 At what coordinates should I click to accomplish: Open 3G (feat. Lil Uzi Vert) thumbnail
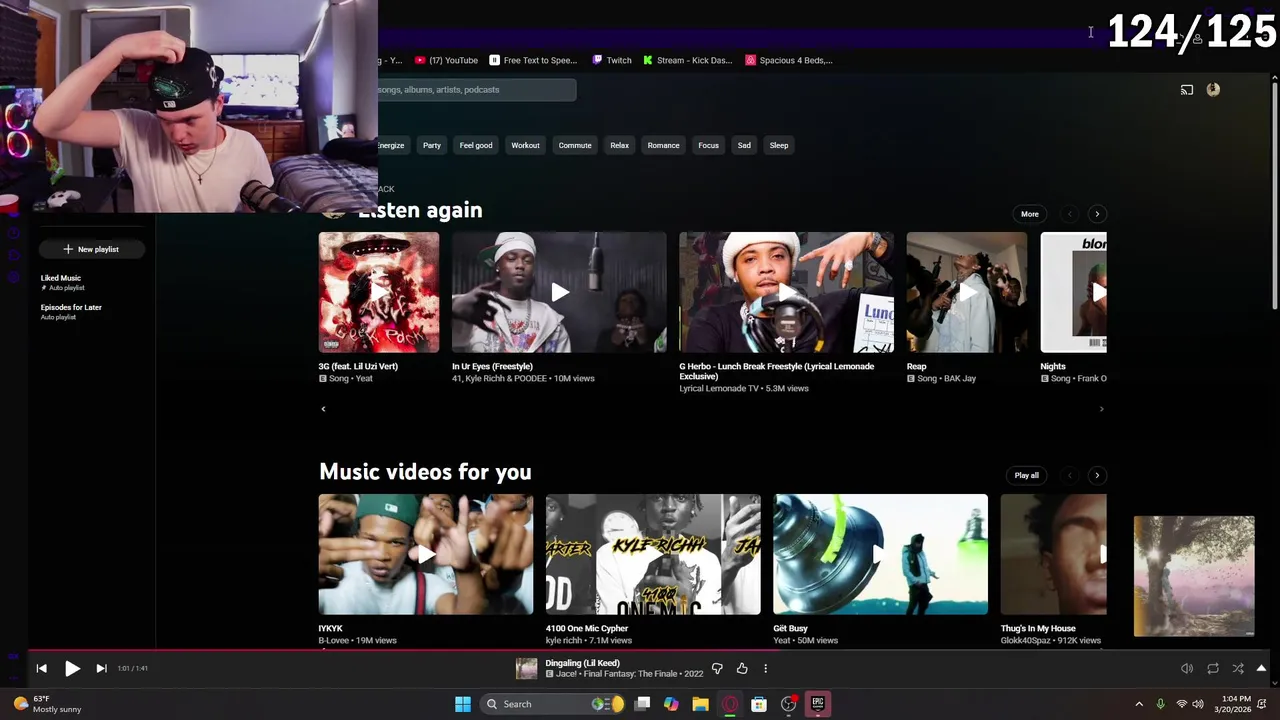tap(379, 292)
